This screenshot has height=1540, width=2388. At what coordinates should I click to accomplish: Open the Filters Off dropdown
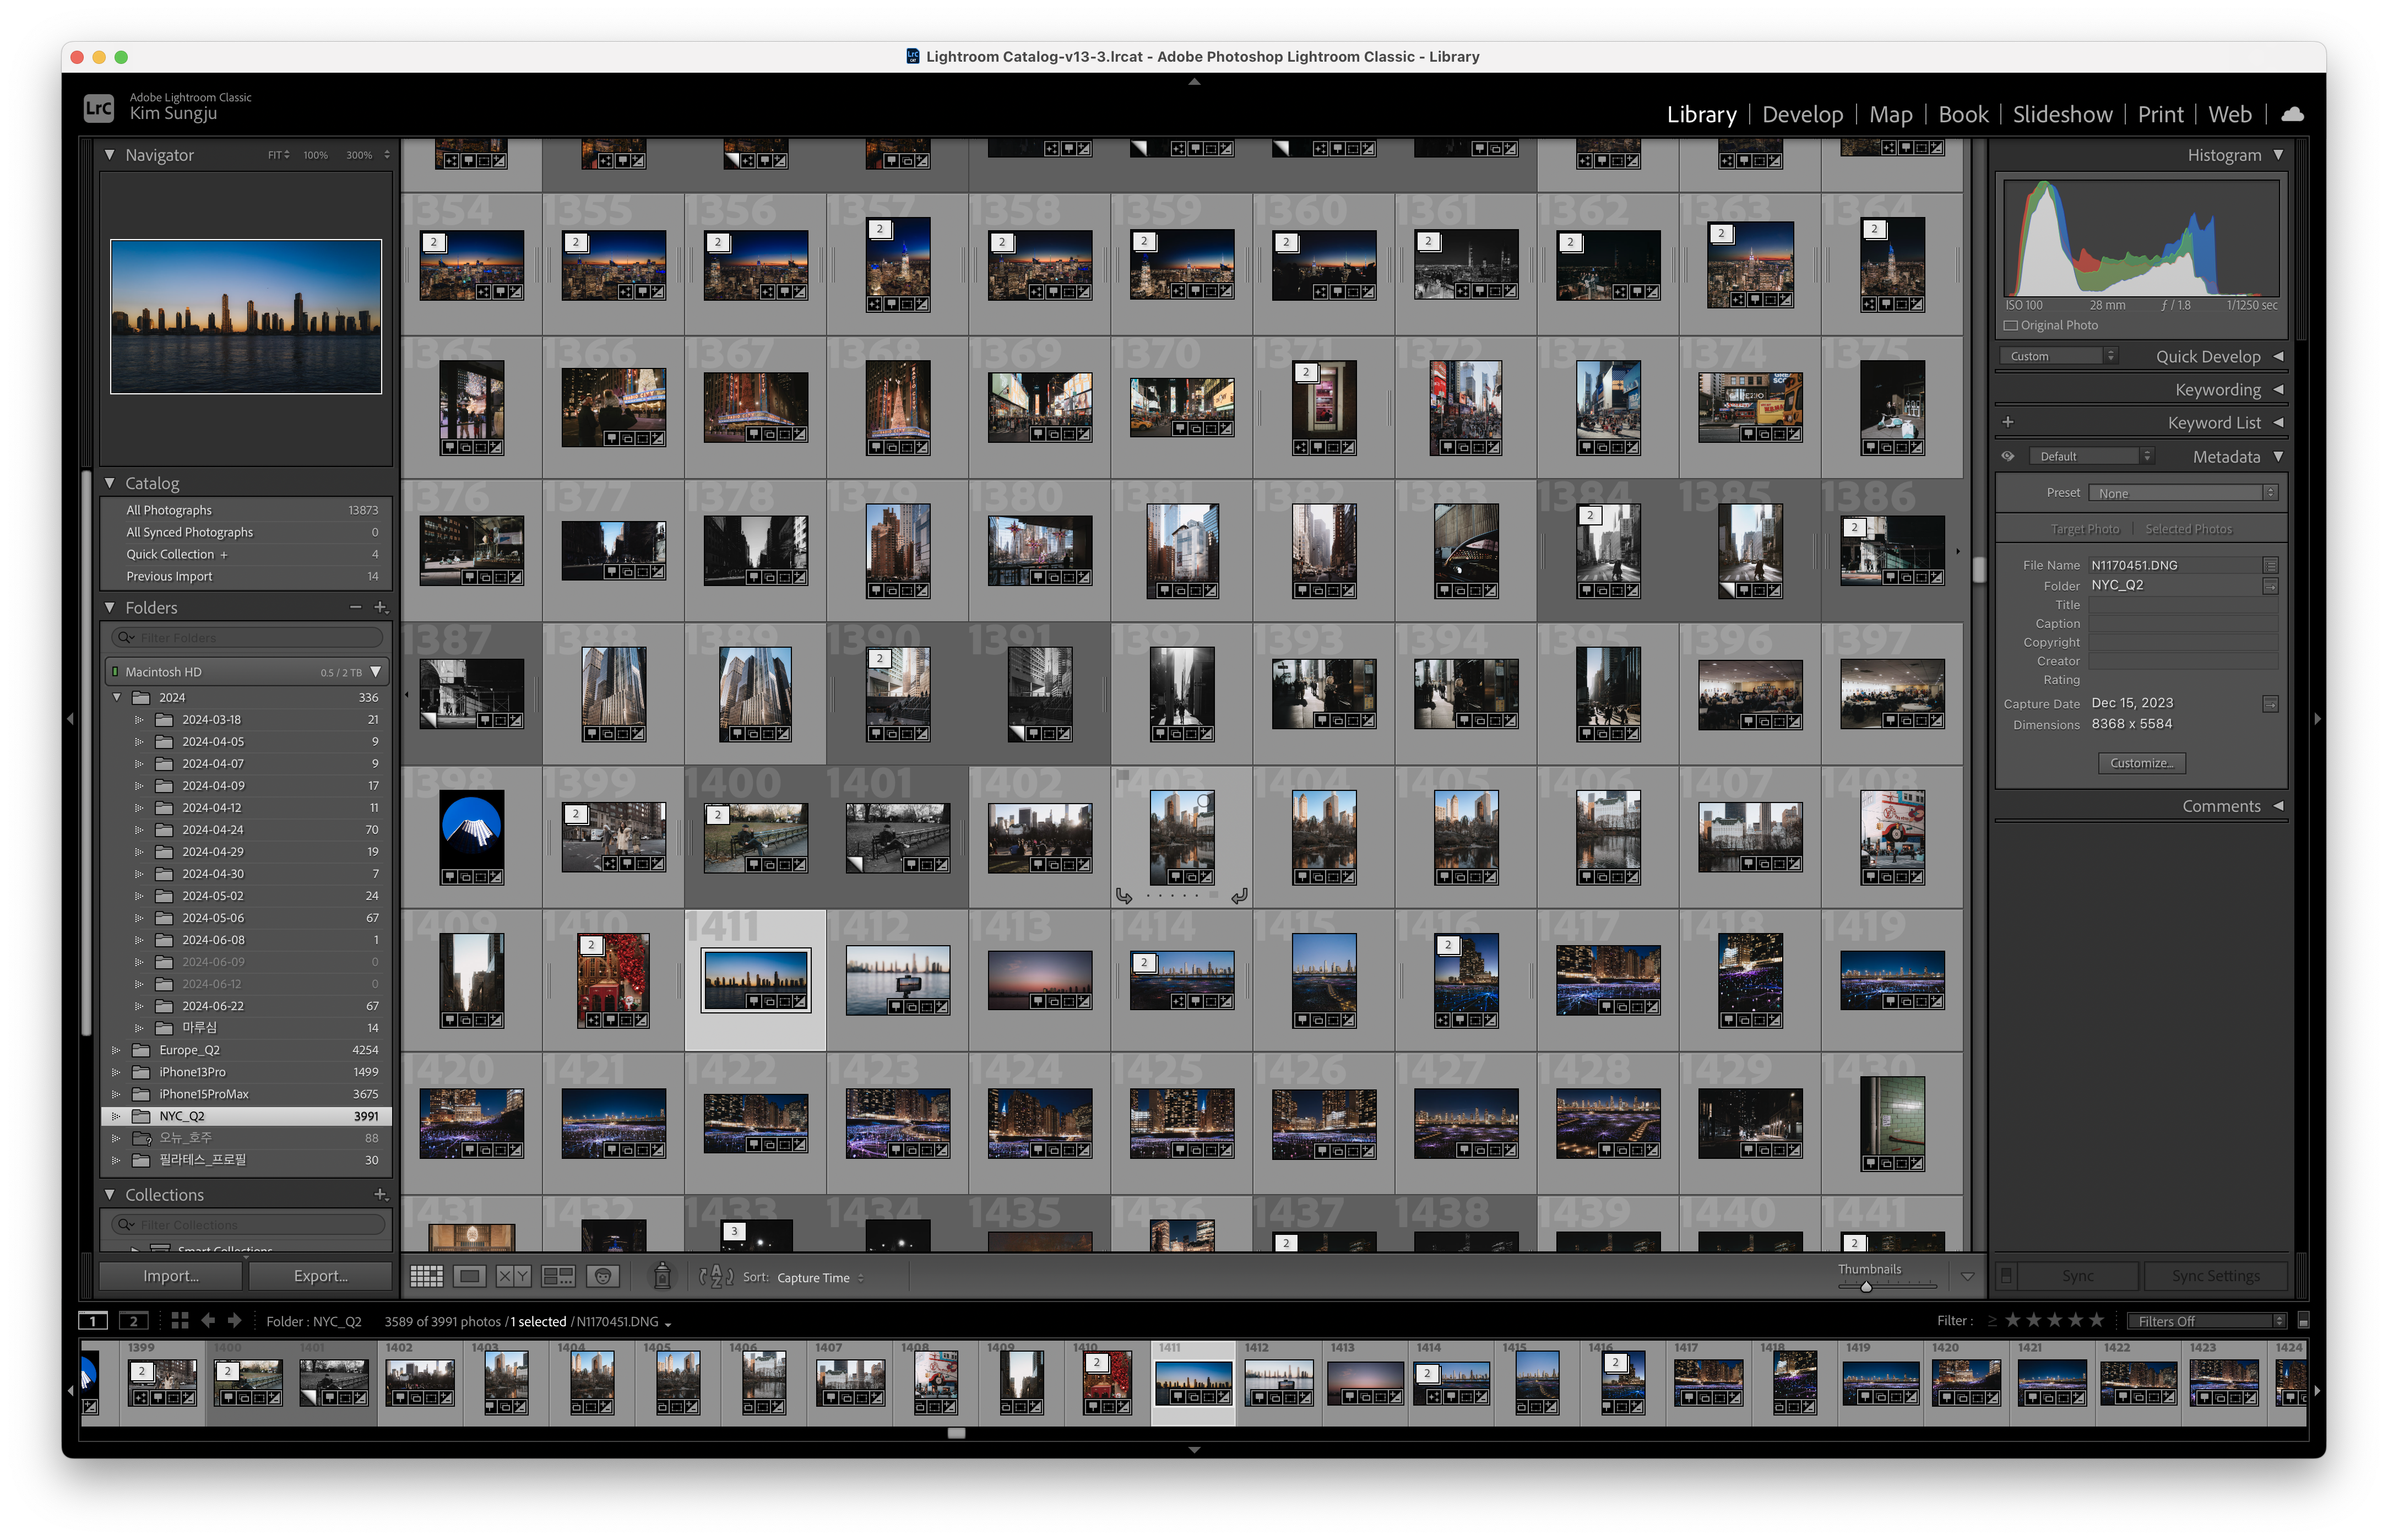pyautogui.click(x=2206, y=1321)
